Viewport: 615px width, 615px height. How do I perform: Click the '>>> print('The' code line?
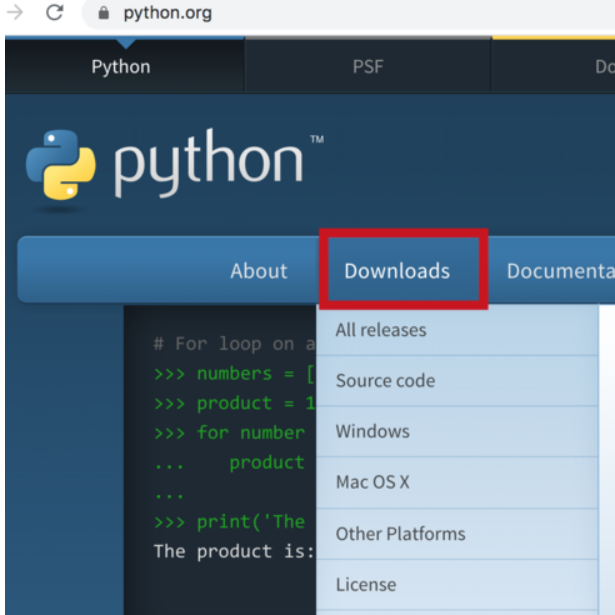tap(230, 522)
